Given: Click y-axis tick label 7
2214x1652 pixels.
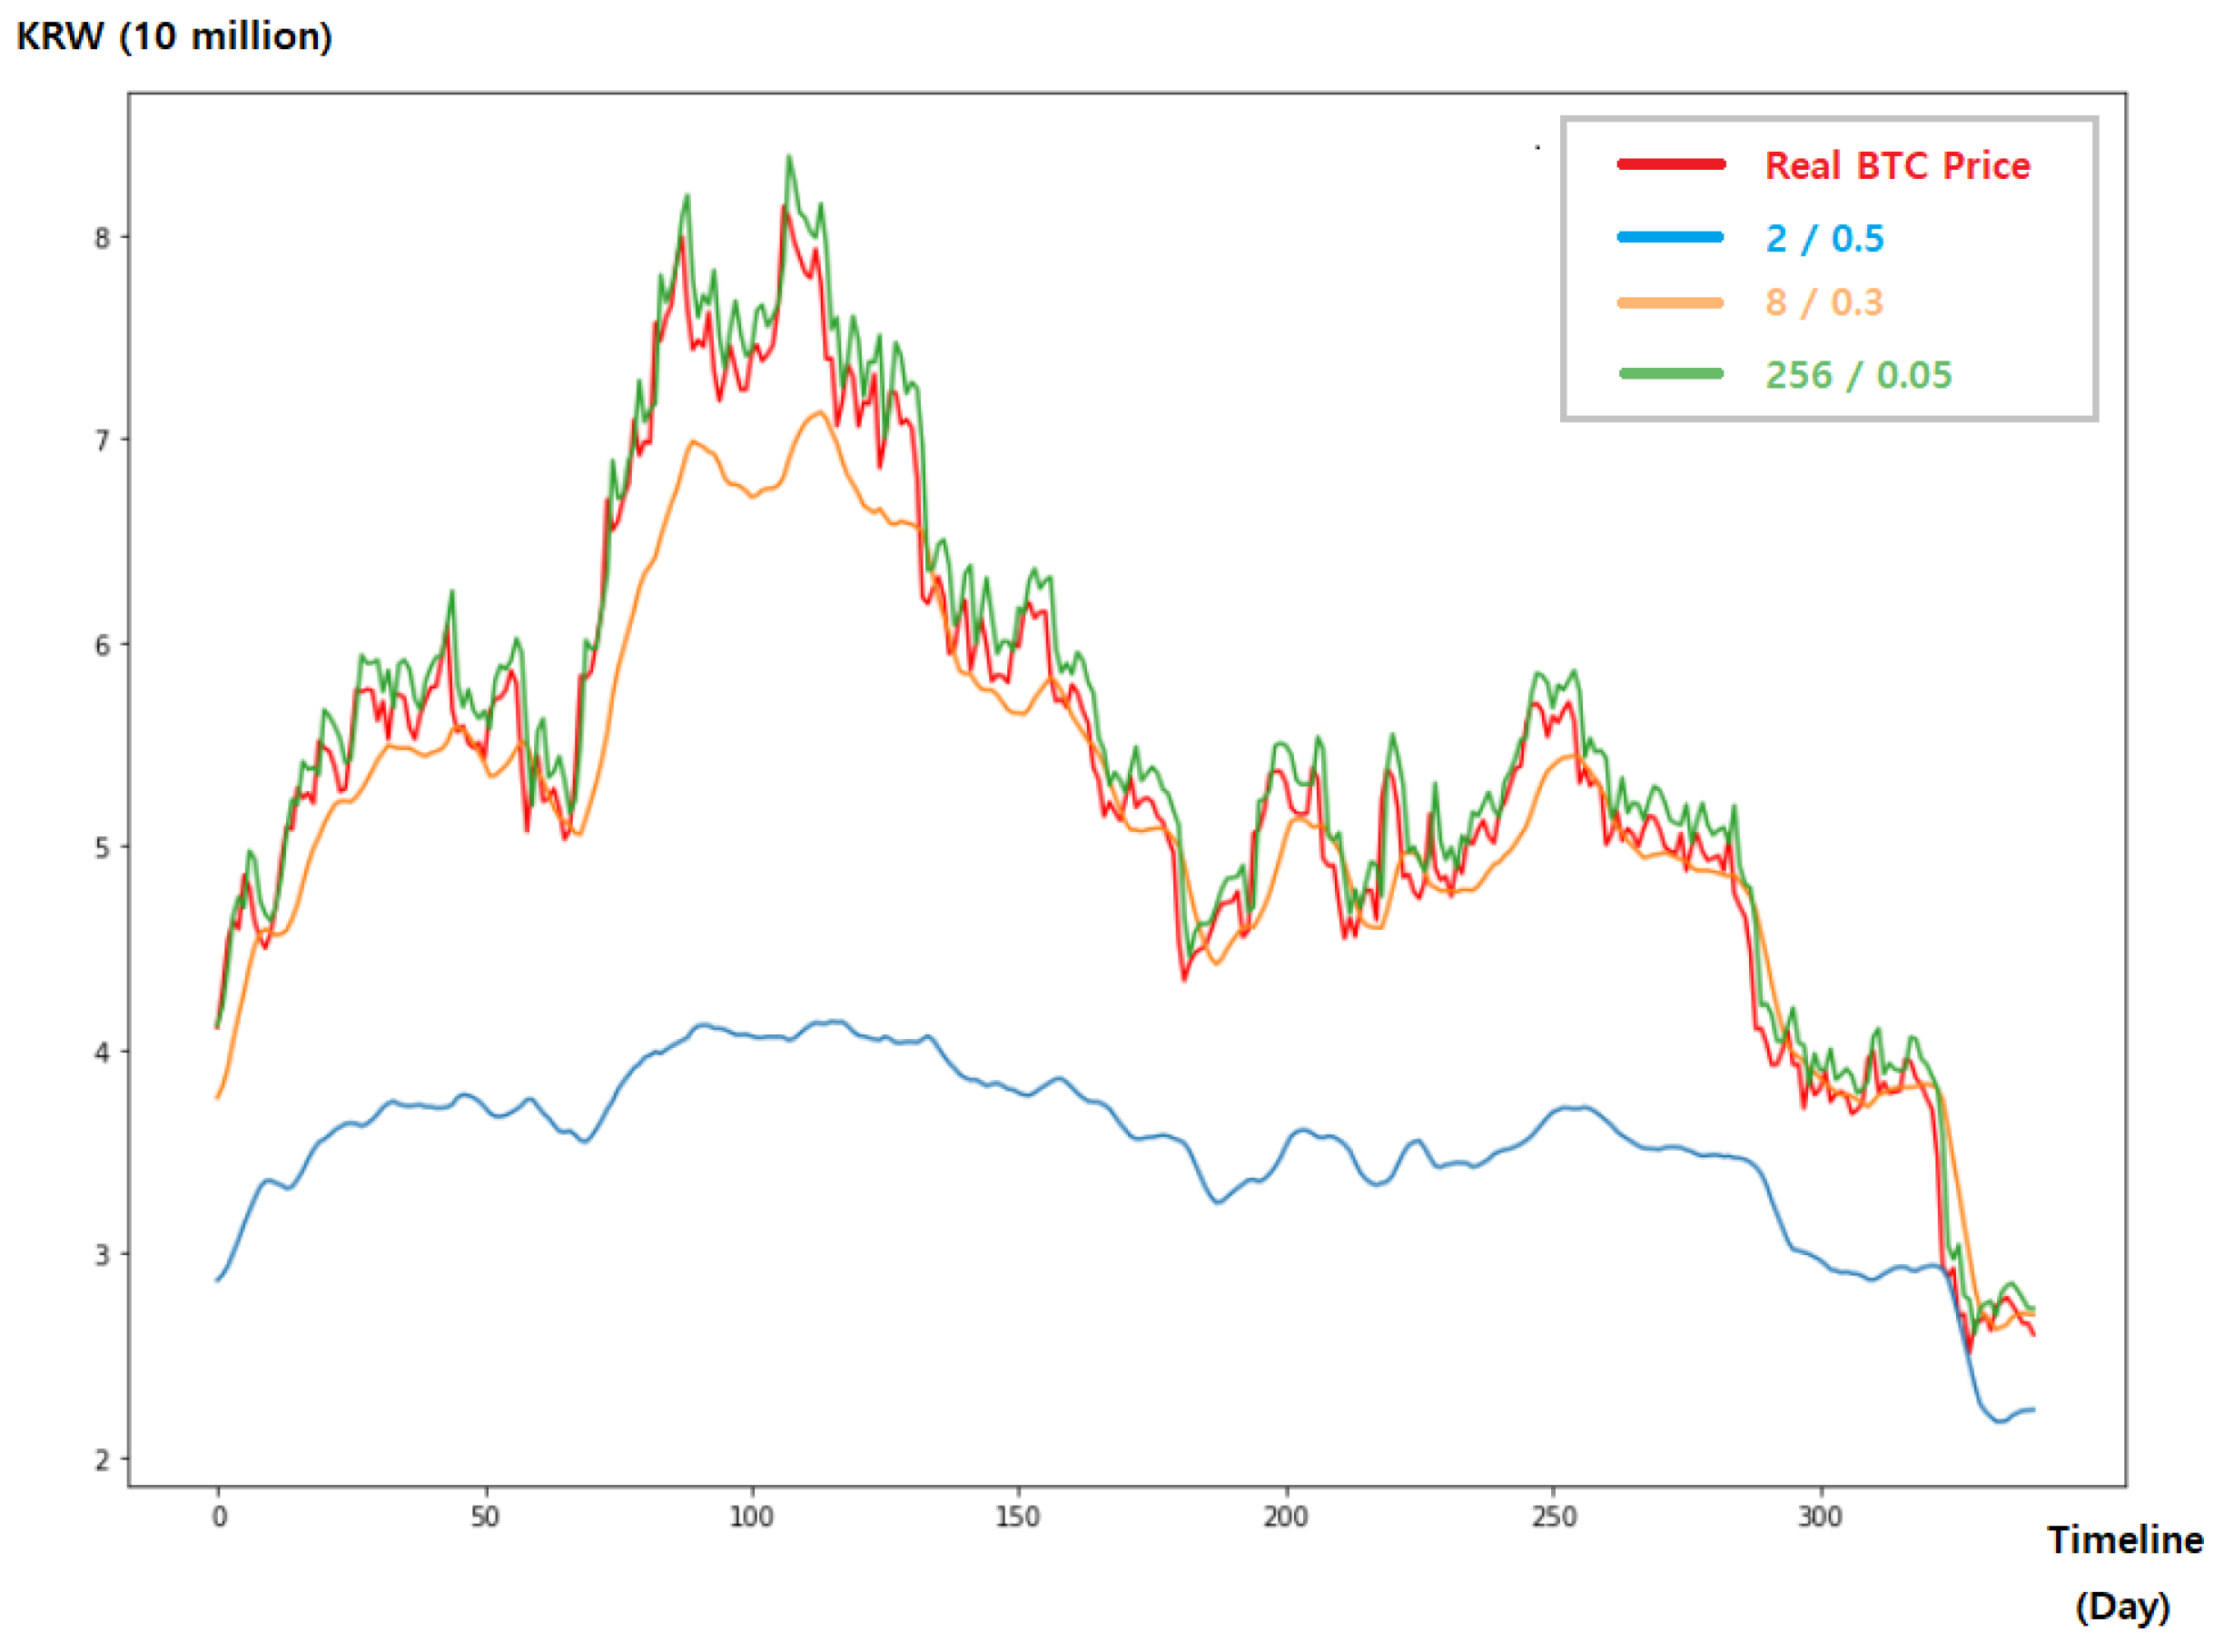Looking at the screenshot, I should click(x=102, y=440).
